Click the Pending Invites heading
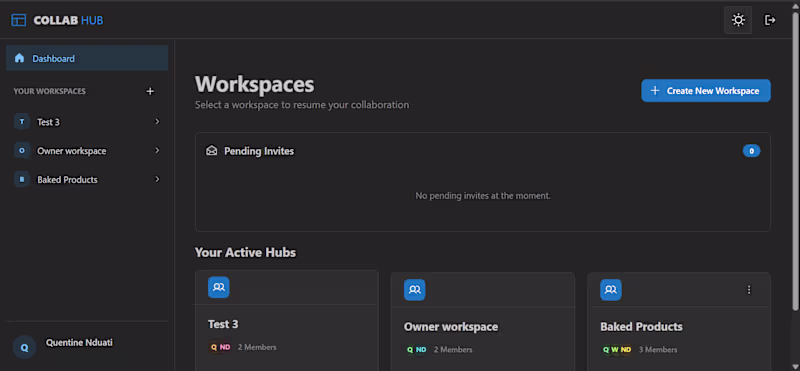This screenshot has width=800, height=371. click(x=259, y=151)
